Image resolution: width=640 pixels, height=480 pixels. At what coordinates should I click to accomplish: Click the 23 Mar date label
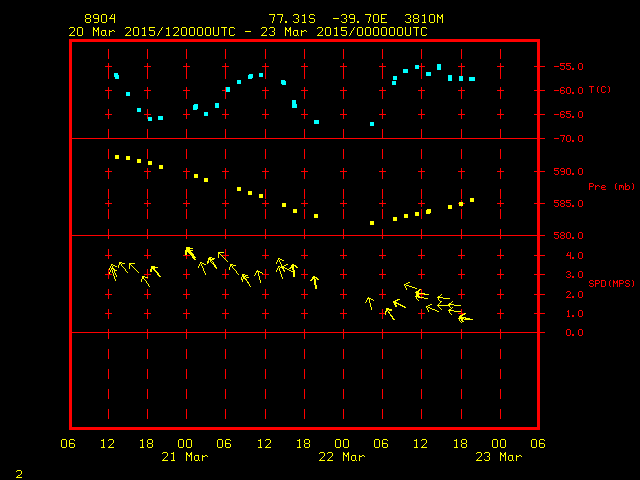(499, 457)
